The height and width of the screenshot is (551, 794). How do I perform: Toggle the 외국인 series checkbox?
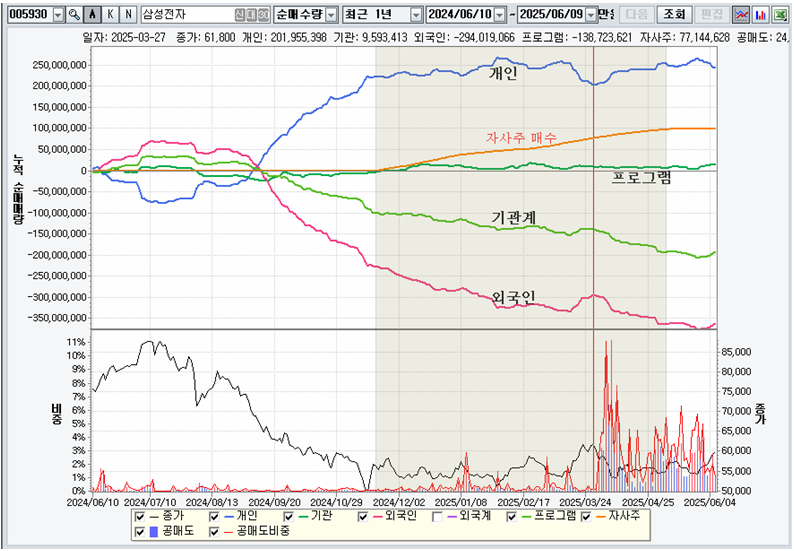pos(363,517)
